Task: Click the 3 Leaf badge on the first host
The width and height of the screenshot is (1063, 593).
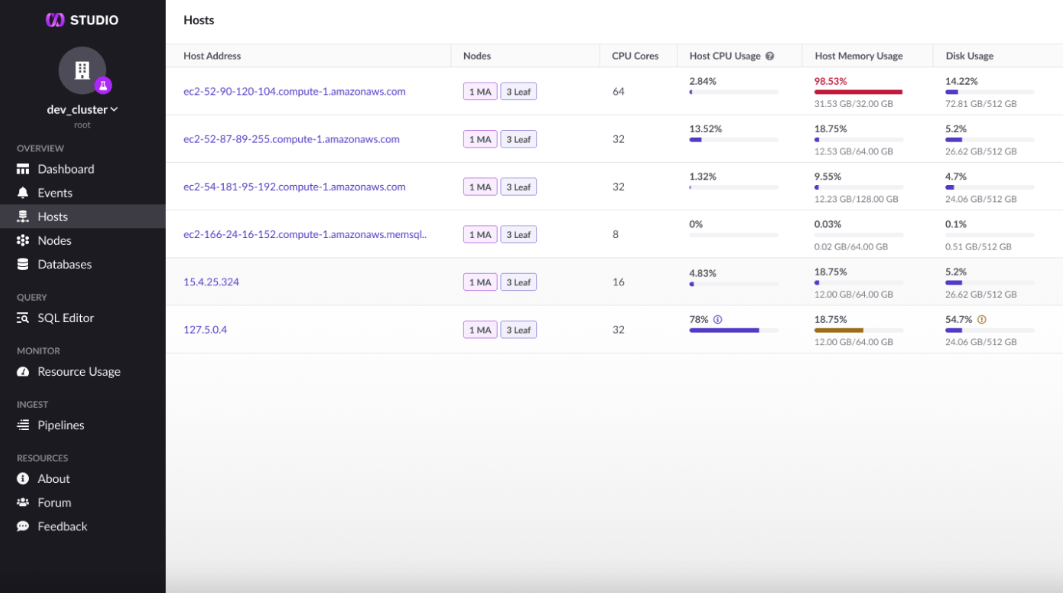Action: [x=518, y=90]
